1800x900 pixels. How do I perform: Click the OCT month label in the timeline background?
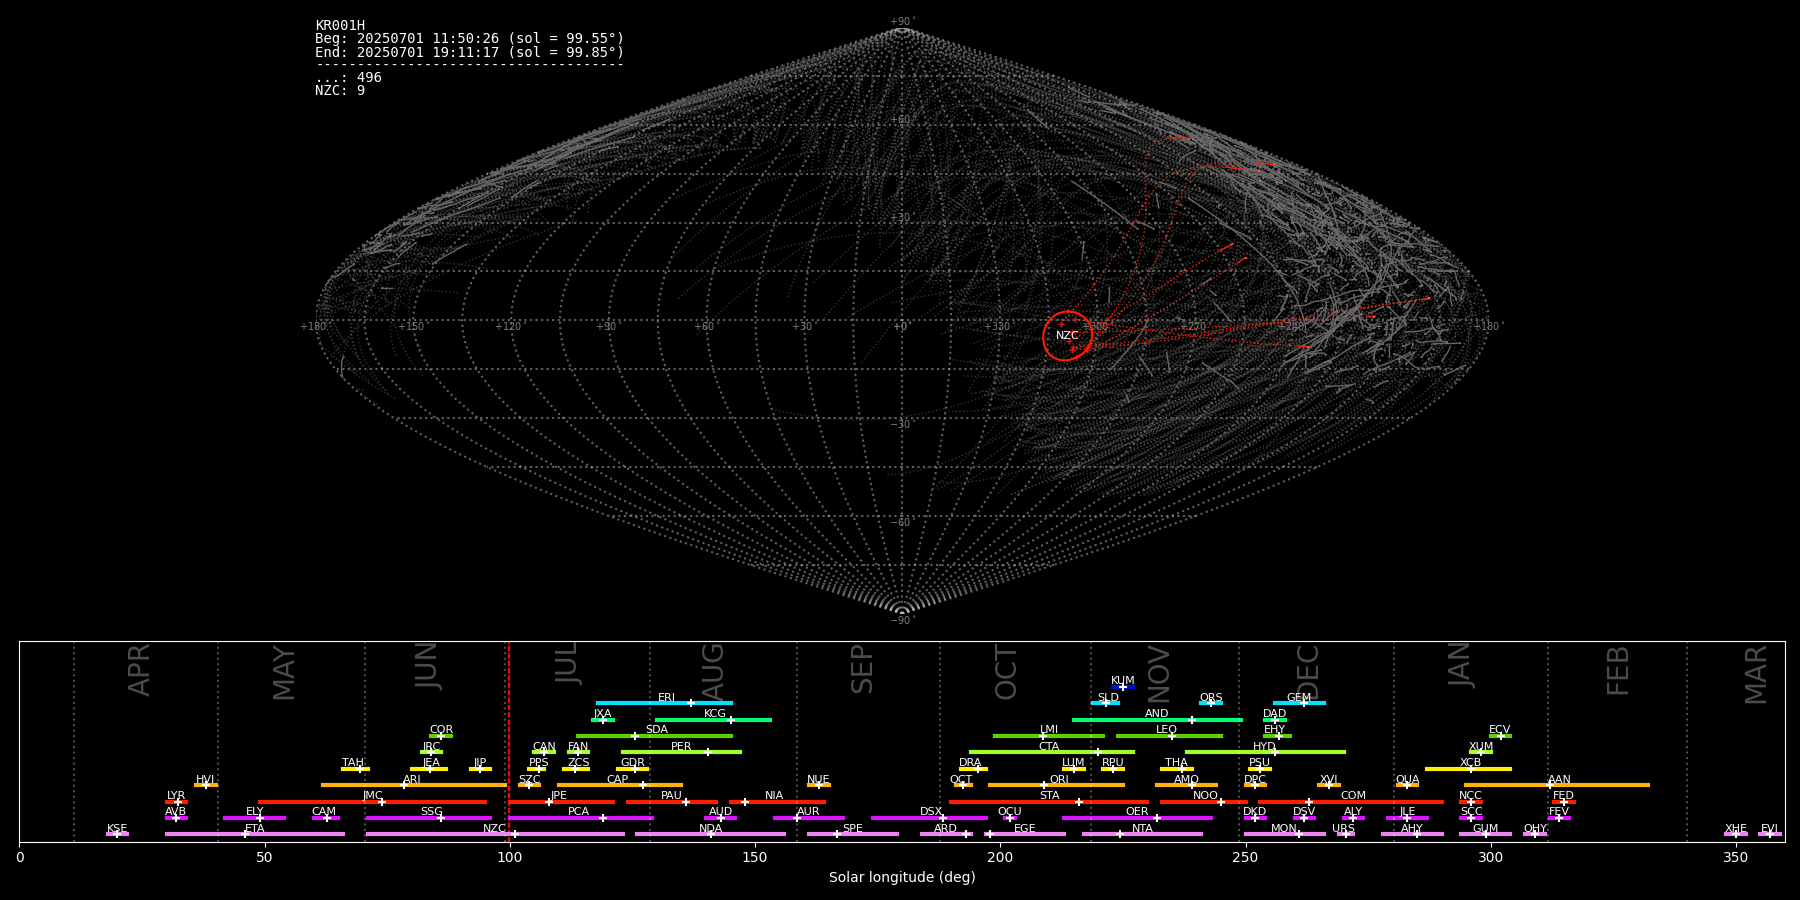coord(1006,672)
